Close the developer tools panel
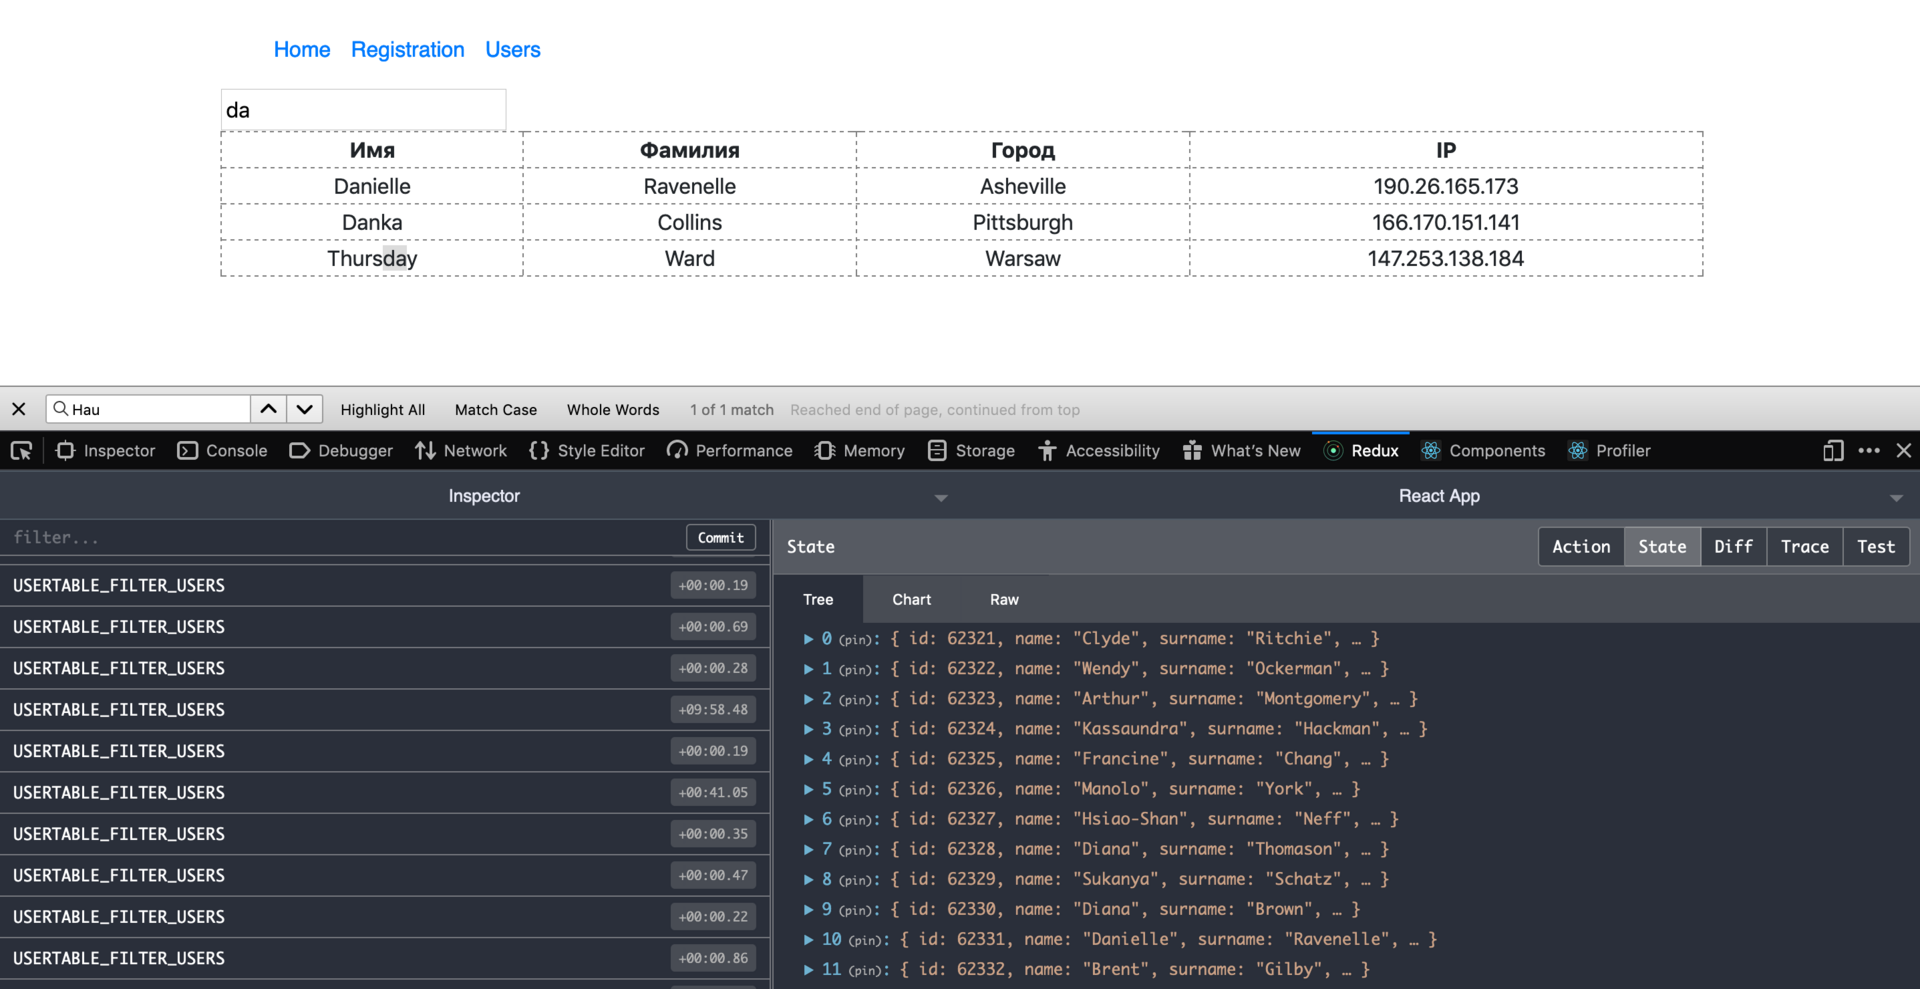The width and height of the screenshot is (1920, 989). pyautogui.click(x=1904, y=451)
